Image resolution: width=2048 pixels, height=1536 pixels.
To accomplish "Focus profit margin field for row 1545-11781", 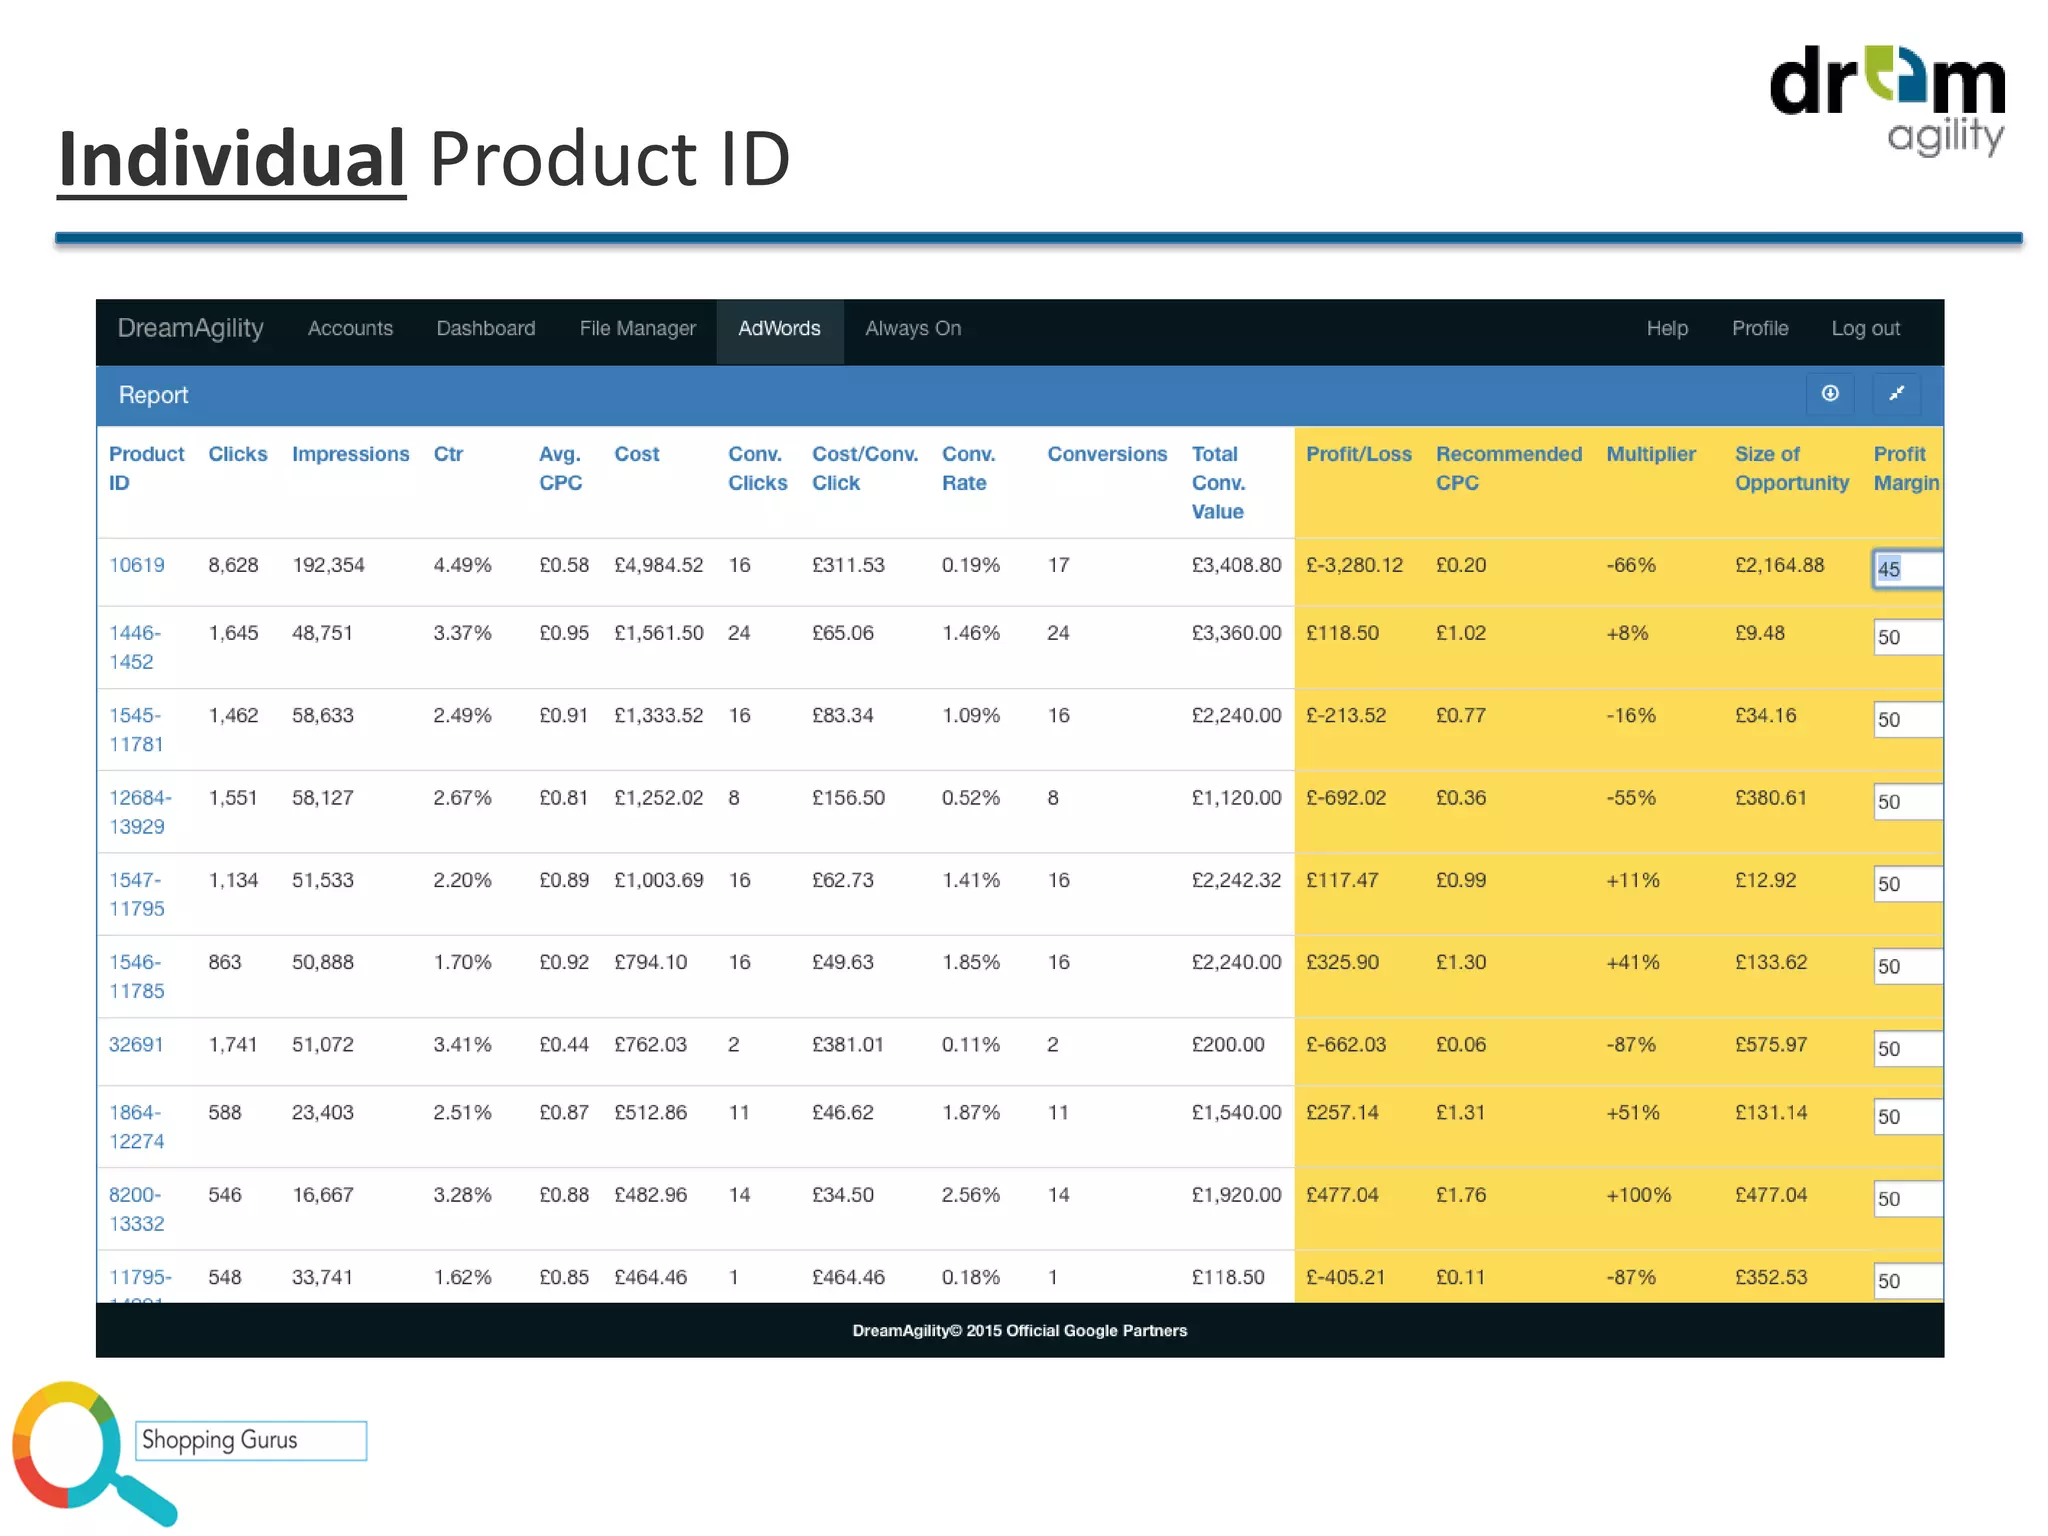I will pos(1908,719).
